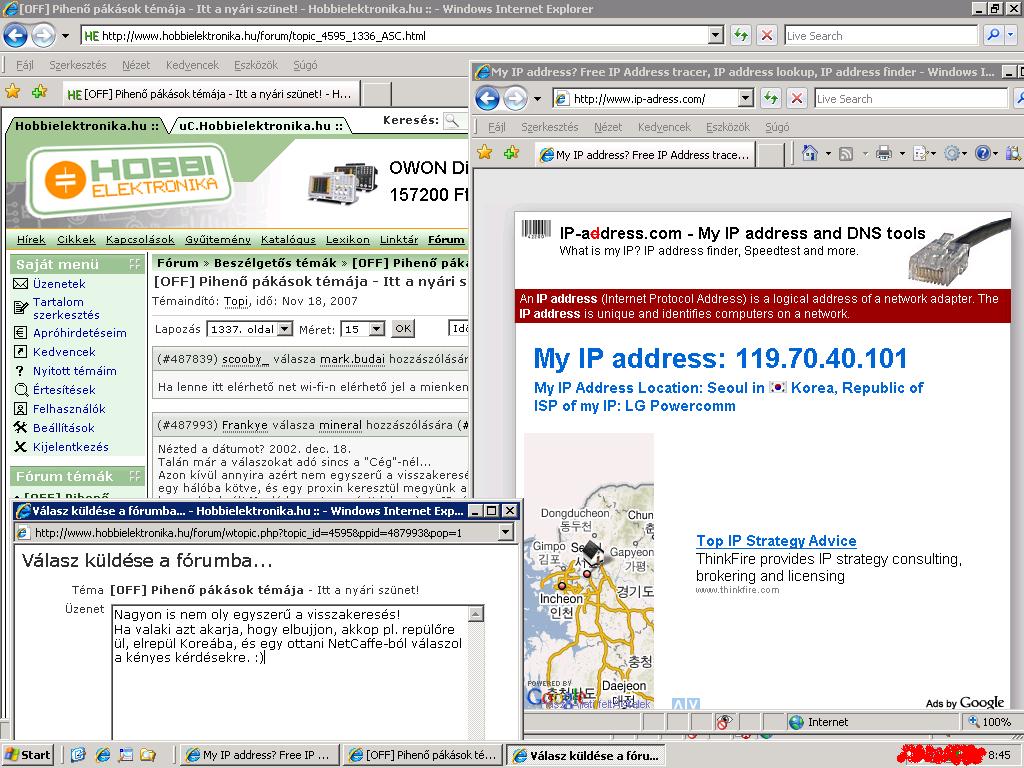
Task: Open address dropdown in IP address window
Action: 746,99
